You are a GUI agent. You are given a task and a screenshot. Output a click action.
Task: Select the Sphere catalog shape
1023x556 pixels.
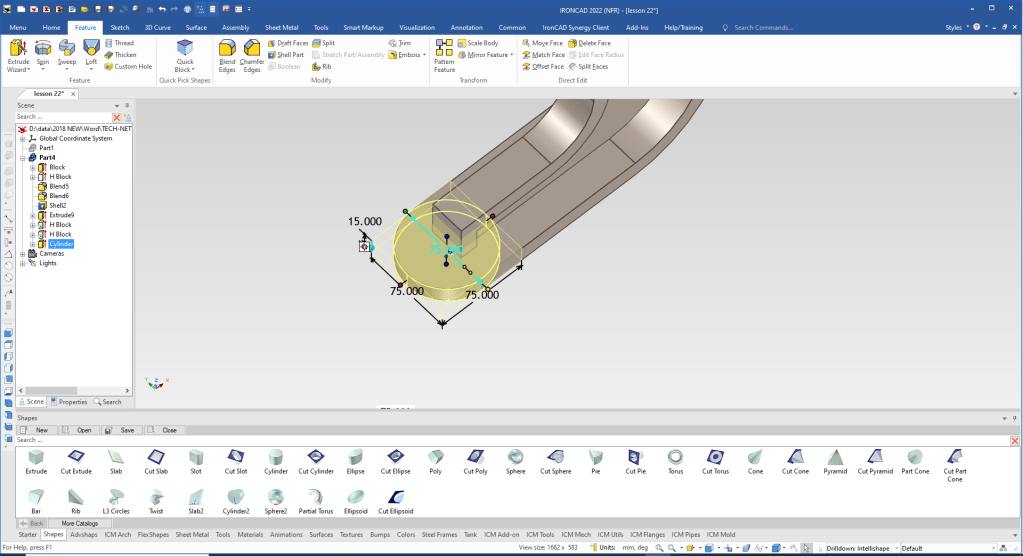point(515,460)
